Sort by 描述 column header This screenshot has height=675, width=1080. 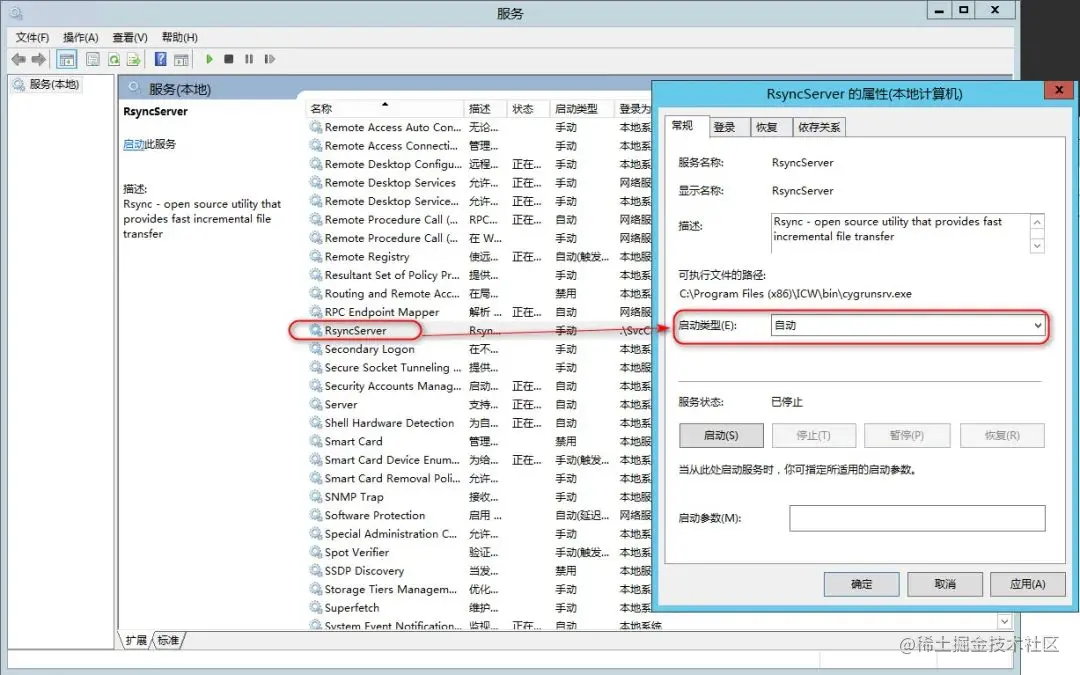pos(485,109)
